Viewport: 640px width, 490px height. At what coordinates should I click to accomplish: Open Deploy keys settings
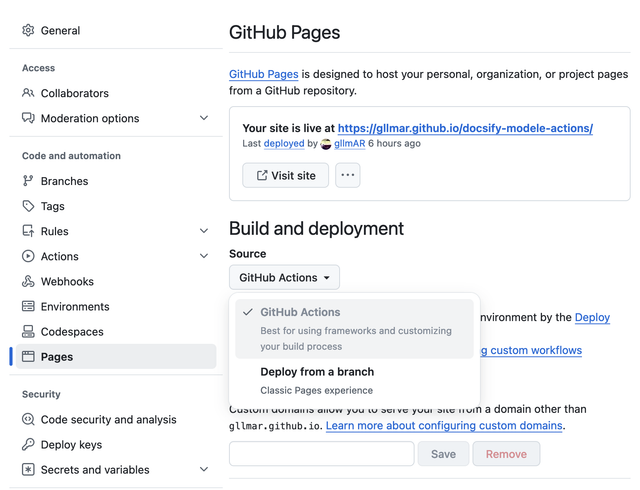click(x=116, y=444)
